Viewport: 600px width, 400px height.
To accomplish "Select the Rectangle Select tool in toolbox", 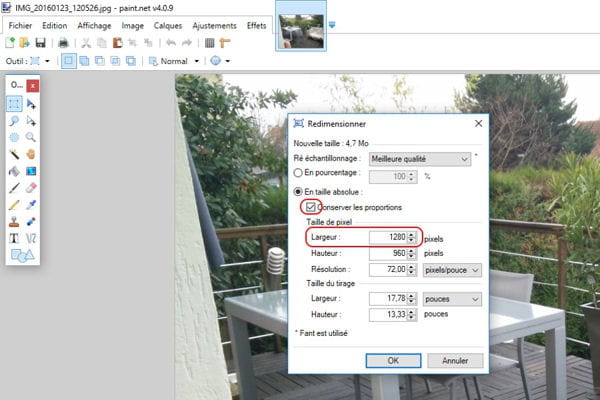I will click(14, 104).
